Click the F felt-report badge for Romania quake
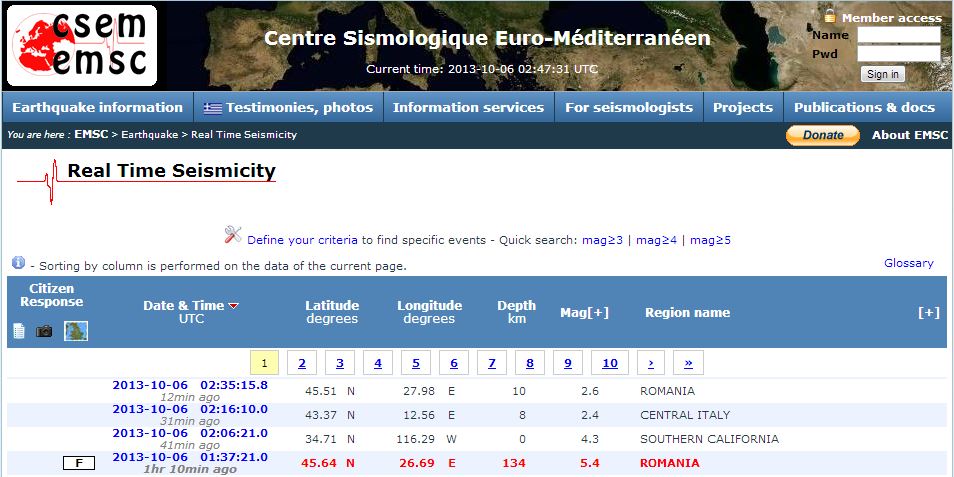The image size is (954, 477). [78, 463]
